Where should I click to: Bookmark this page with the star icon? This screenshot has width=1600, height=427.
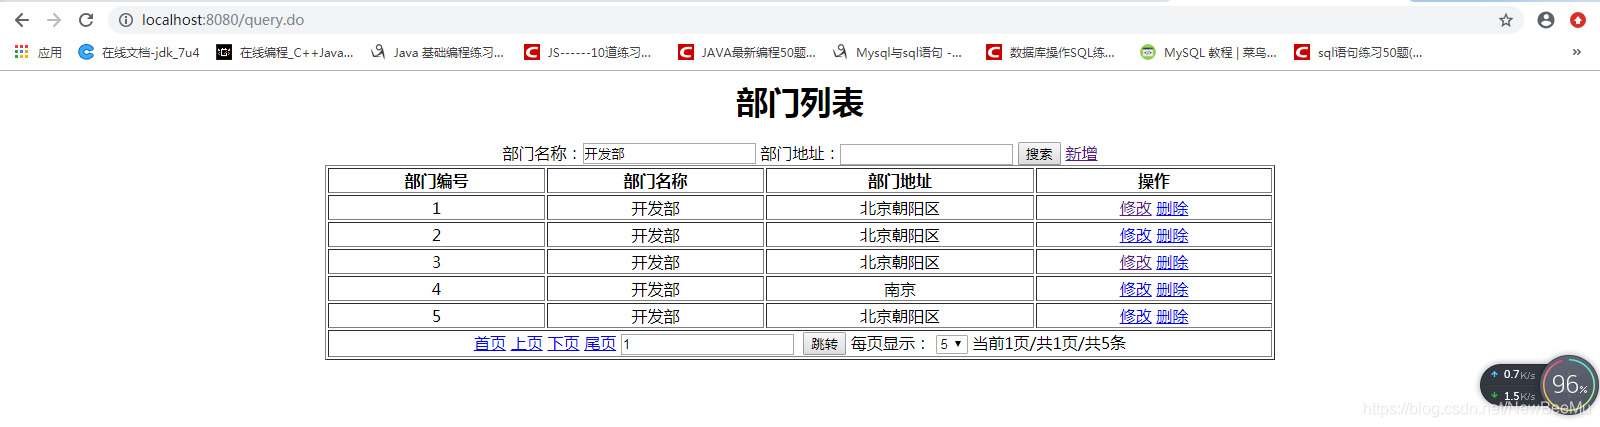pyautogui.click(x=1506, y=20)
